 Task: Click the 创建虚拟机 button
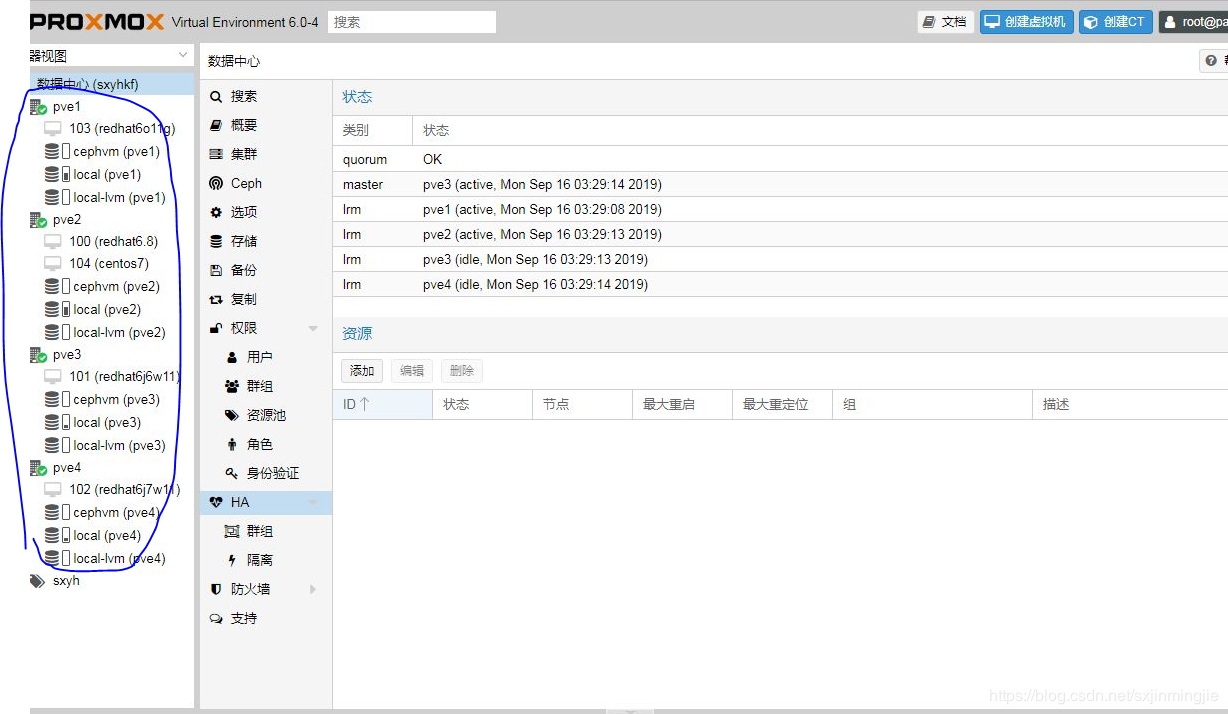tap(1027, 22)
